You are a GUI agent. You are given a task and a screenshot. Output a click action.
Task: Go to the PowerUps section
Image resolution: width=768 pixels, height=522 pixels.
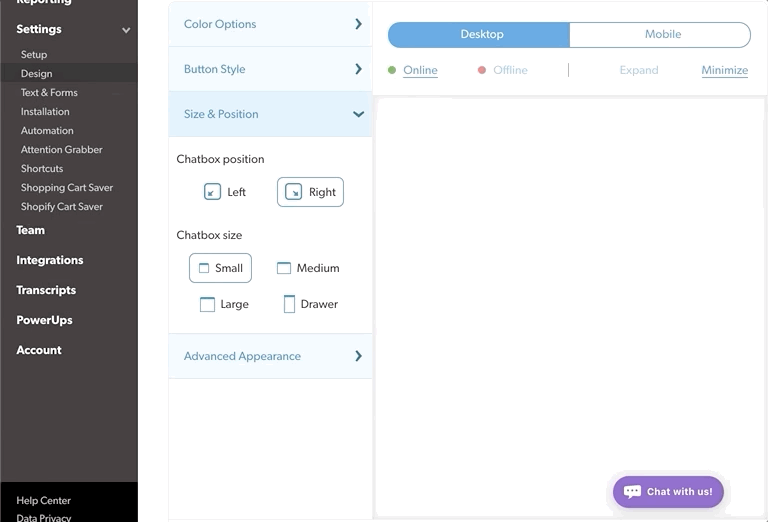point(44,320)
